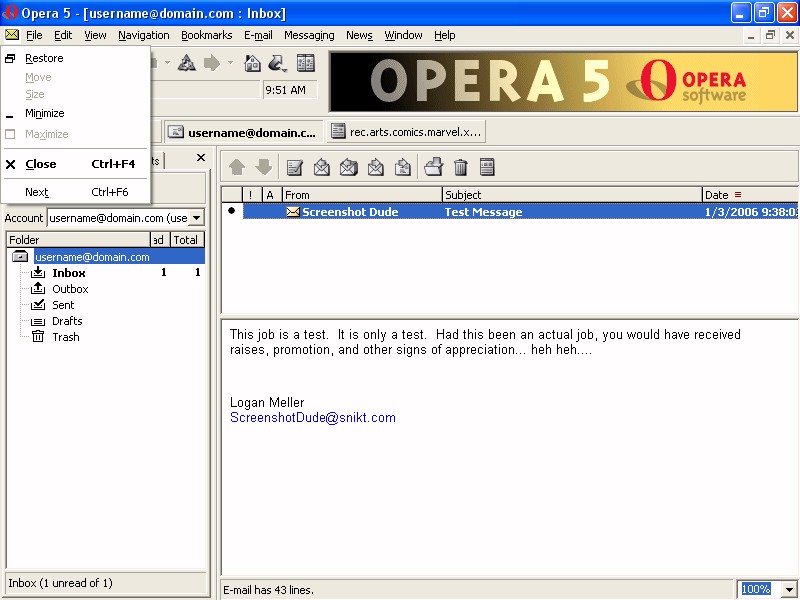Click the 100% zoom input field
The height and width of the screenshot is (600, 800).
point(759,589)
